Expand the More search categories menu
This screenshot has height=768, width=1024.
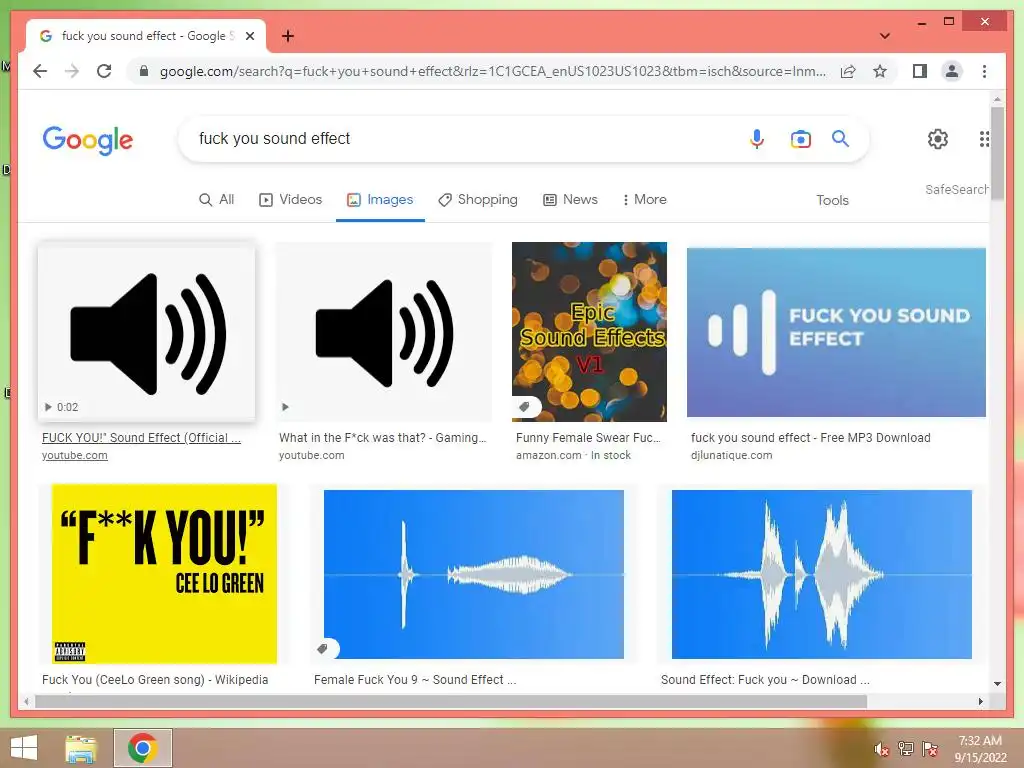tap(645, 200)
